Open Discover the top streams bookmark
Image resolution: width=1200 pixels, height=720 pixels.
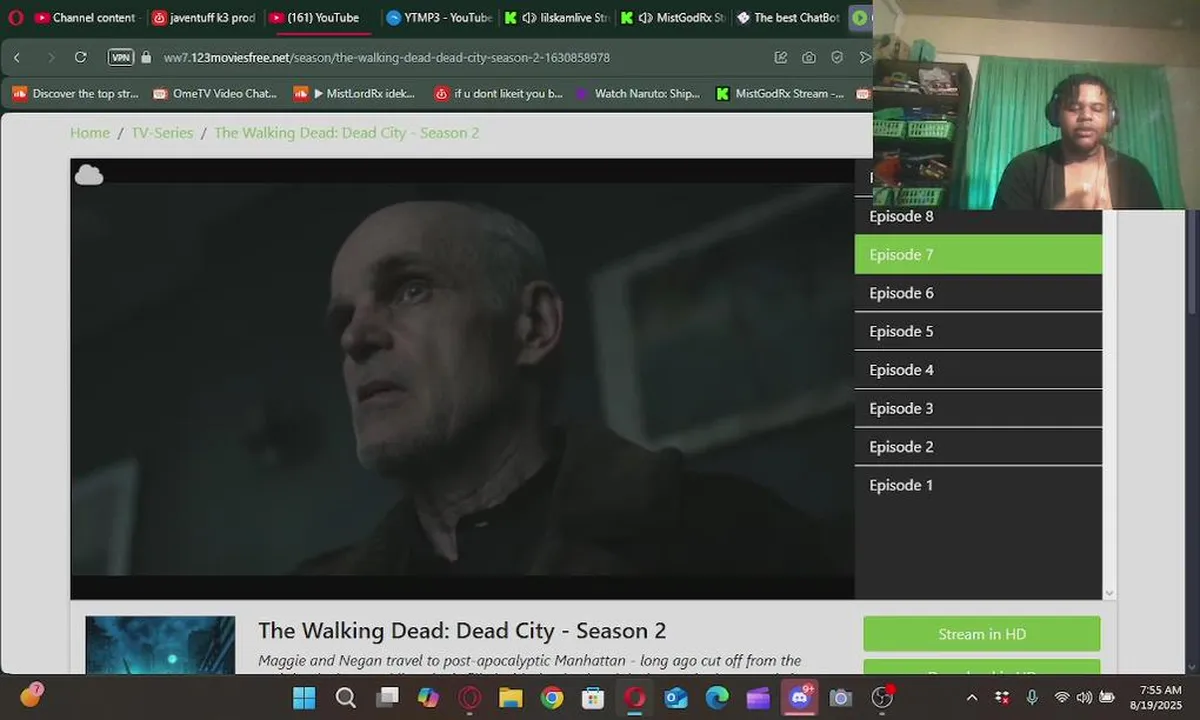click(x=76, y=94)
